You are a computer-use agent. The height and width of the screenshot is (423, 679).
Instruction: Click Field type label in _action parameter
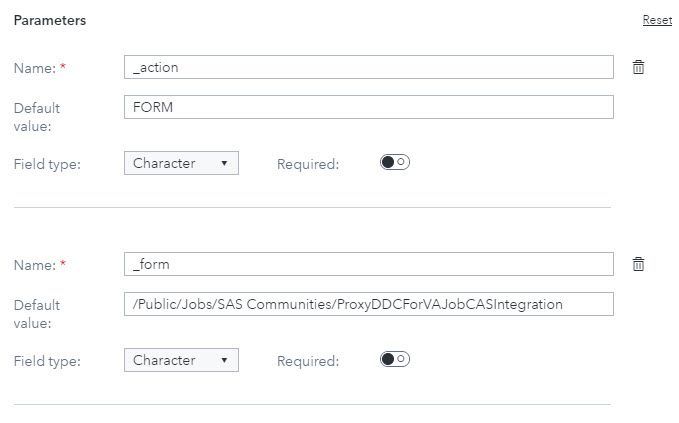pos(47,164)
